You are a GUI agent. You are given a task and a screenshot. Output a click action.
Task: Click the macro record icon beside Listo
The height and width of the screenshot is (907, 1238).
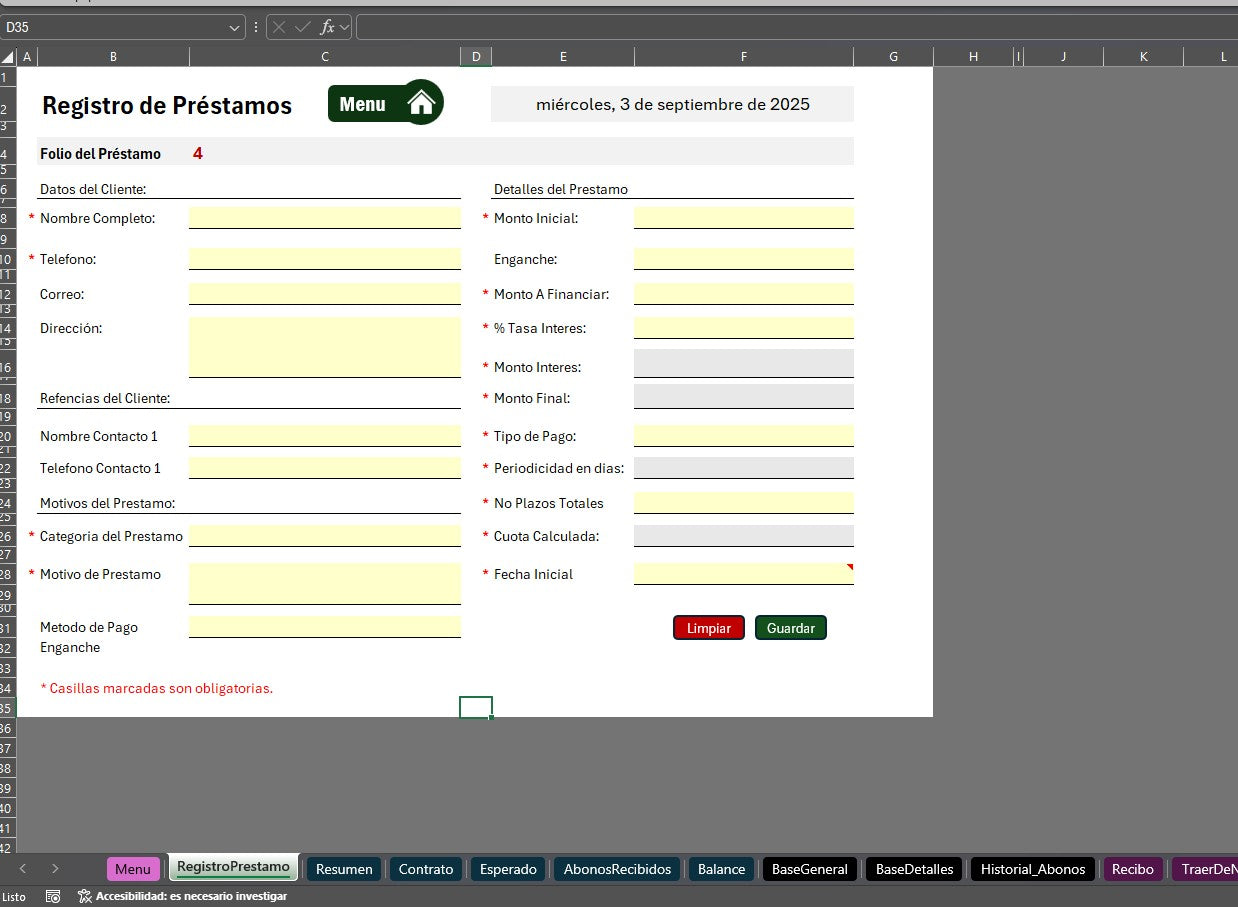(x=52, y=896)
